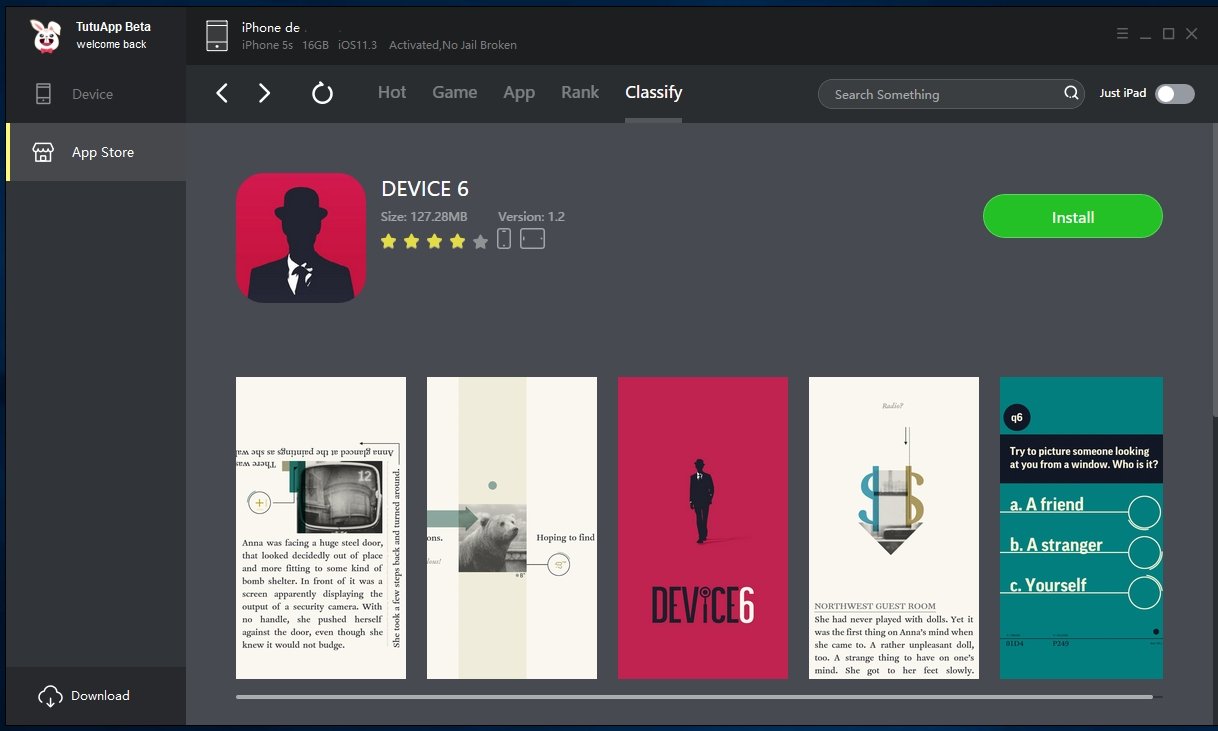Click the TutuApp rabbit logo
This screenshot has width=1218, height=731.
click(46, 36)
